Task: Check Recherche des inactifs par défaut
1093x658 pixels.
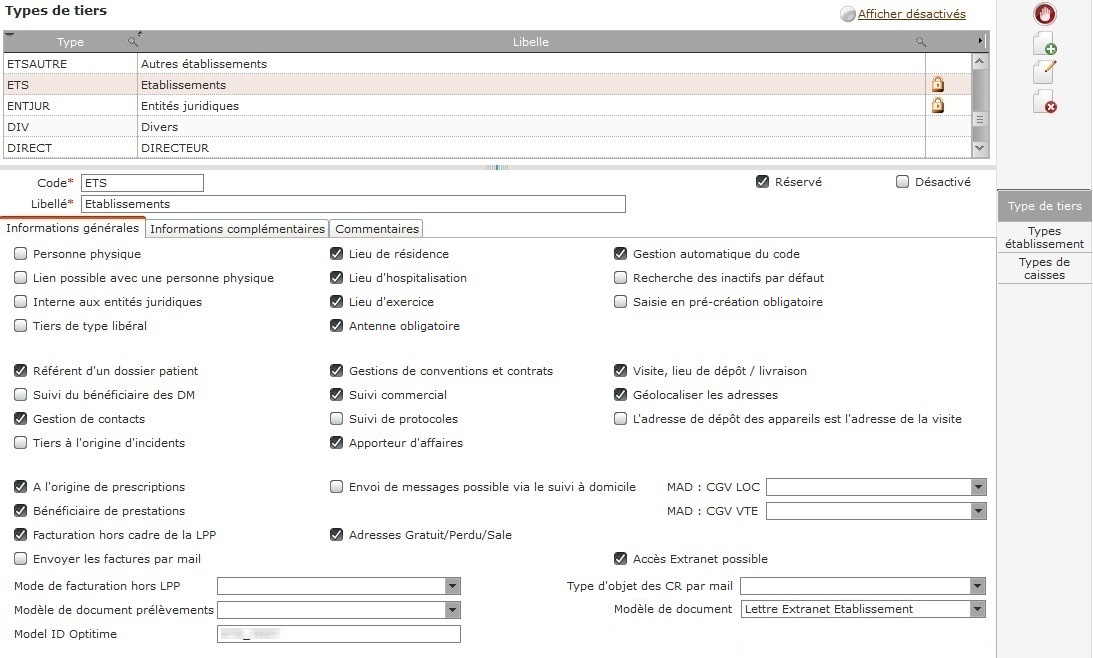Action: (620, 277)
